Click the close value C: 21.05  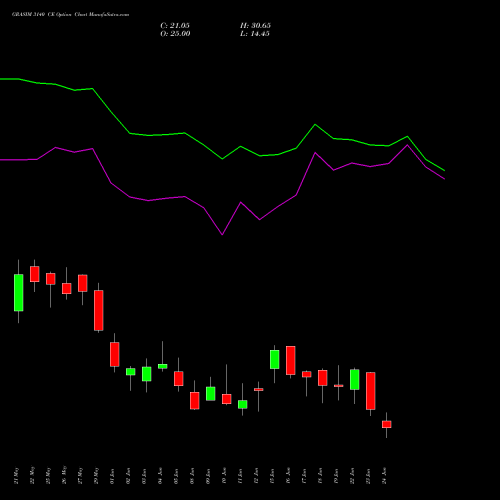pos(175,26)
